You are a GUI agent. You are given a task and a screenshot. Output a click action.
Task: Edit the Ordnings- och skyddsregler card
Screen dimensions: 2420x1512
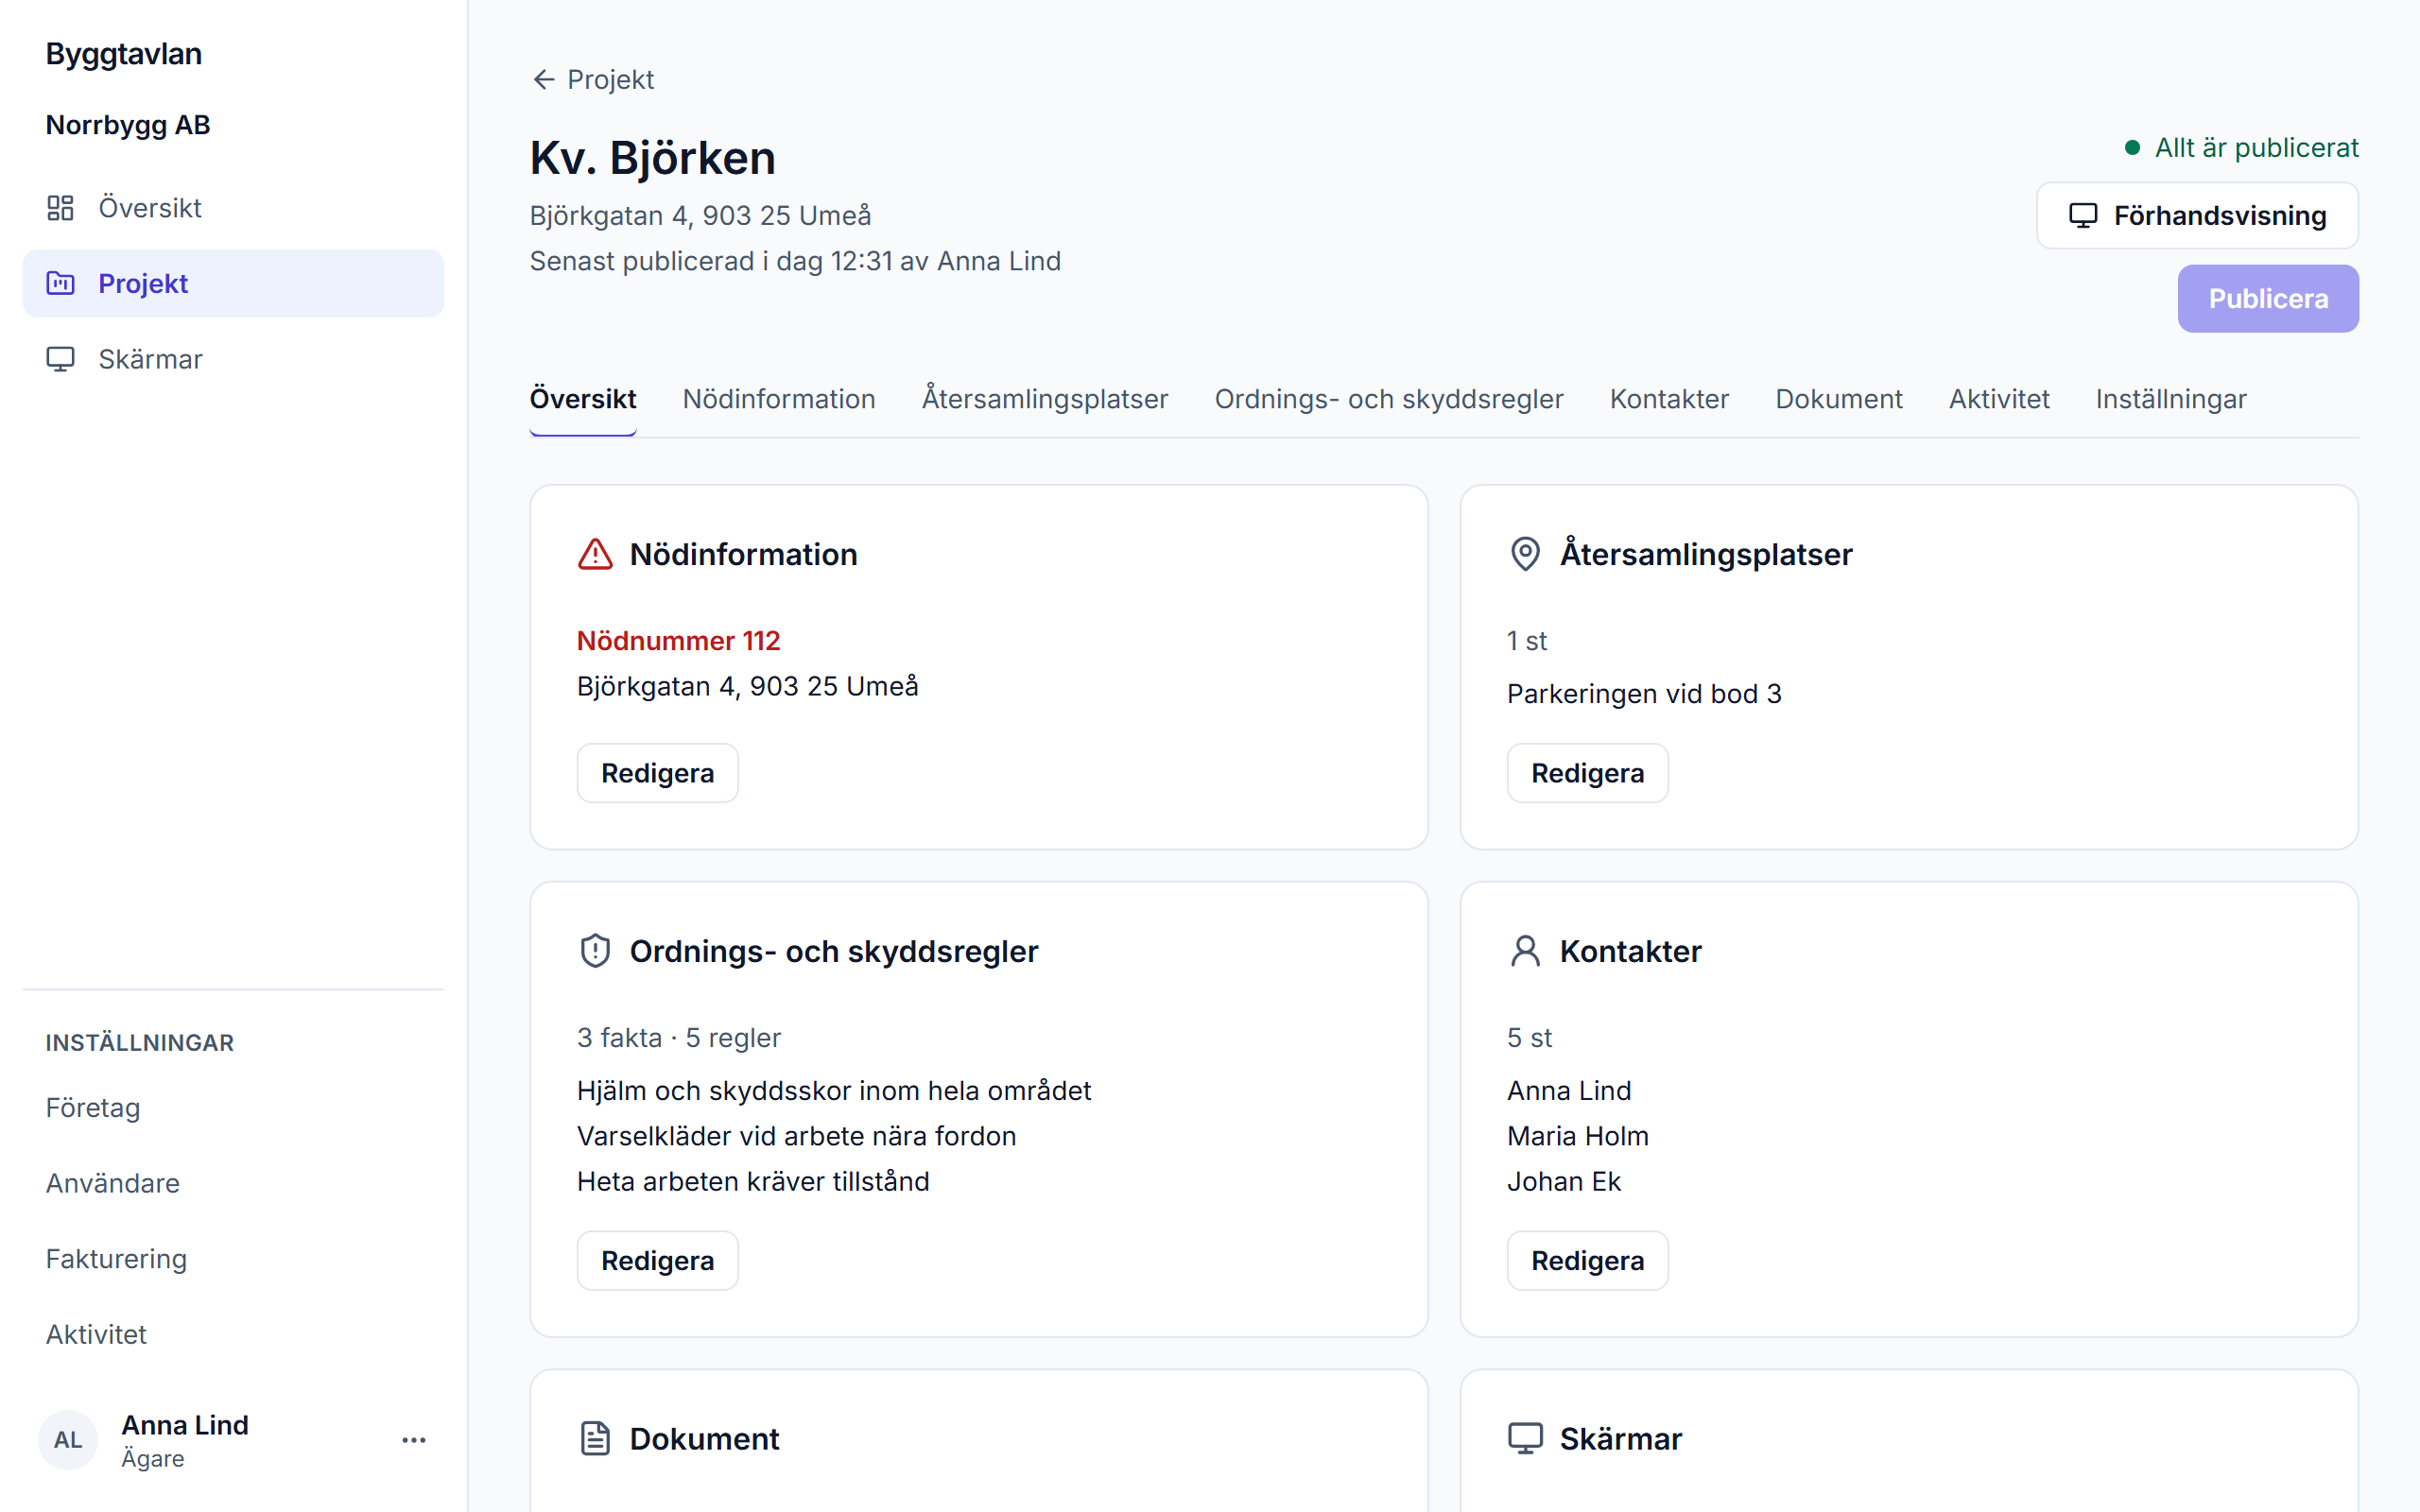pyautogui.click(x=657, y=1261)
